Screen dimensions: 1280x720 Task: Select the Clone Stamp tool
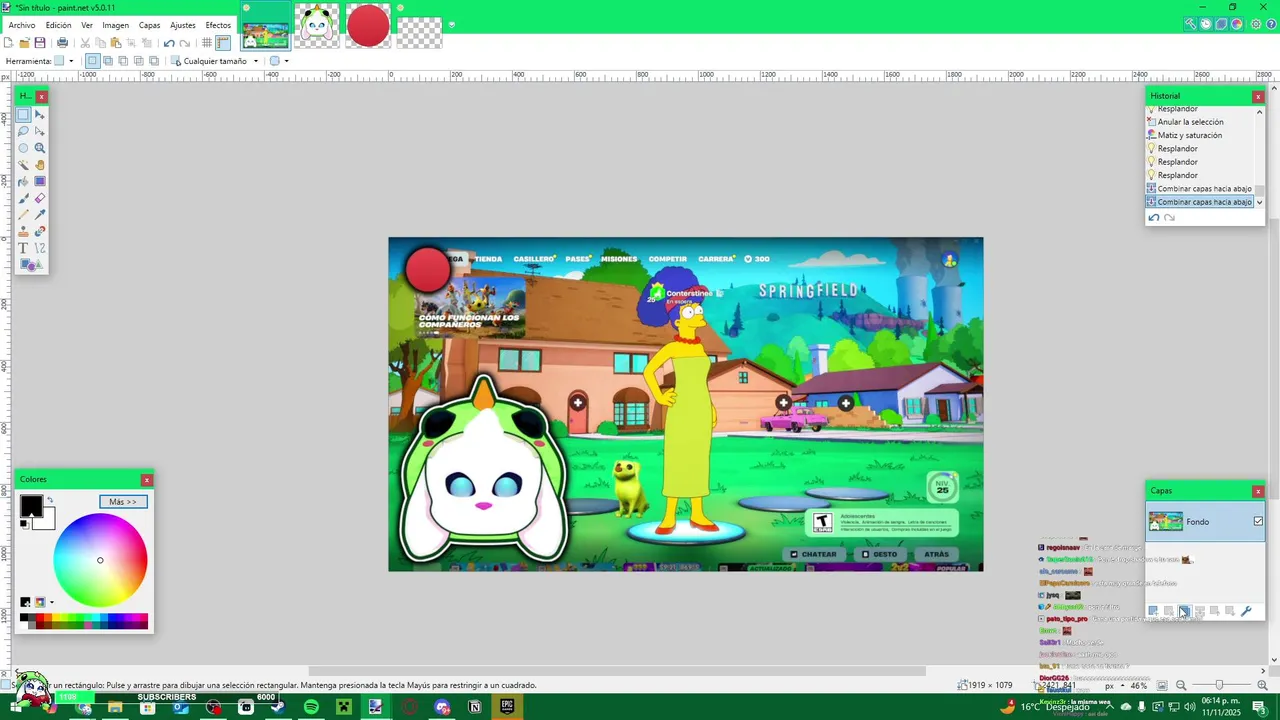point(23,231)
